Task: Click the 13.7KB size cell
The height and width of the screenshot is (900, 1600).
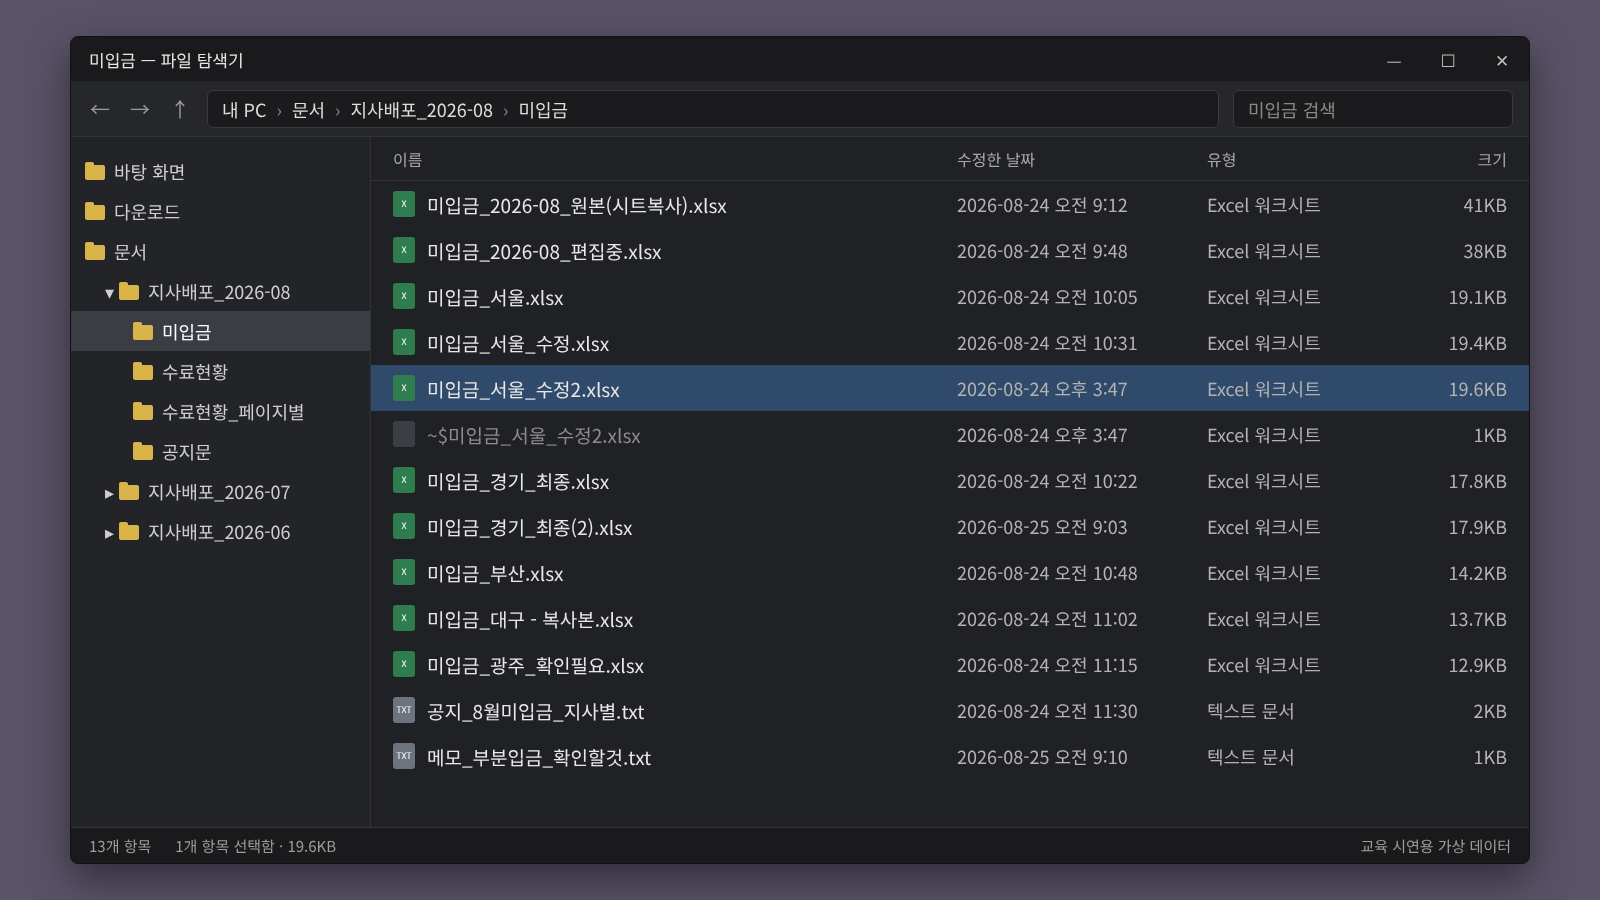Action: point(1477,619)
